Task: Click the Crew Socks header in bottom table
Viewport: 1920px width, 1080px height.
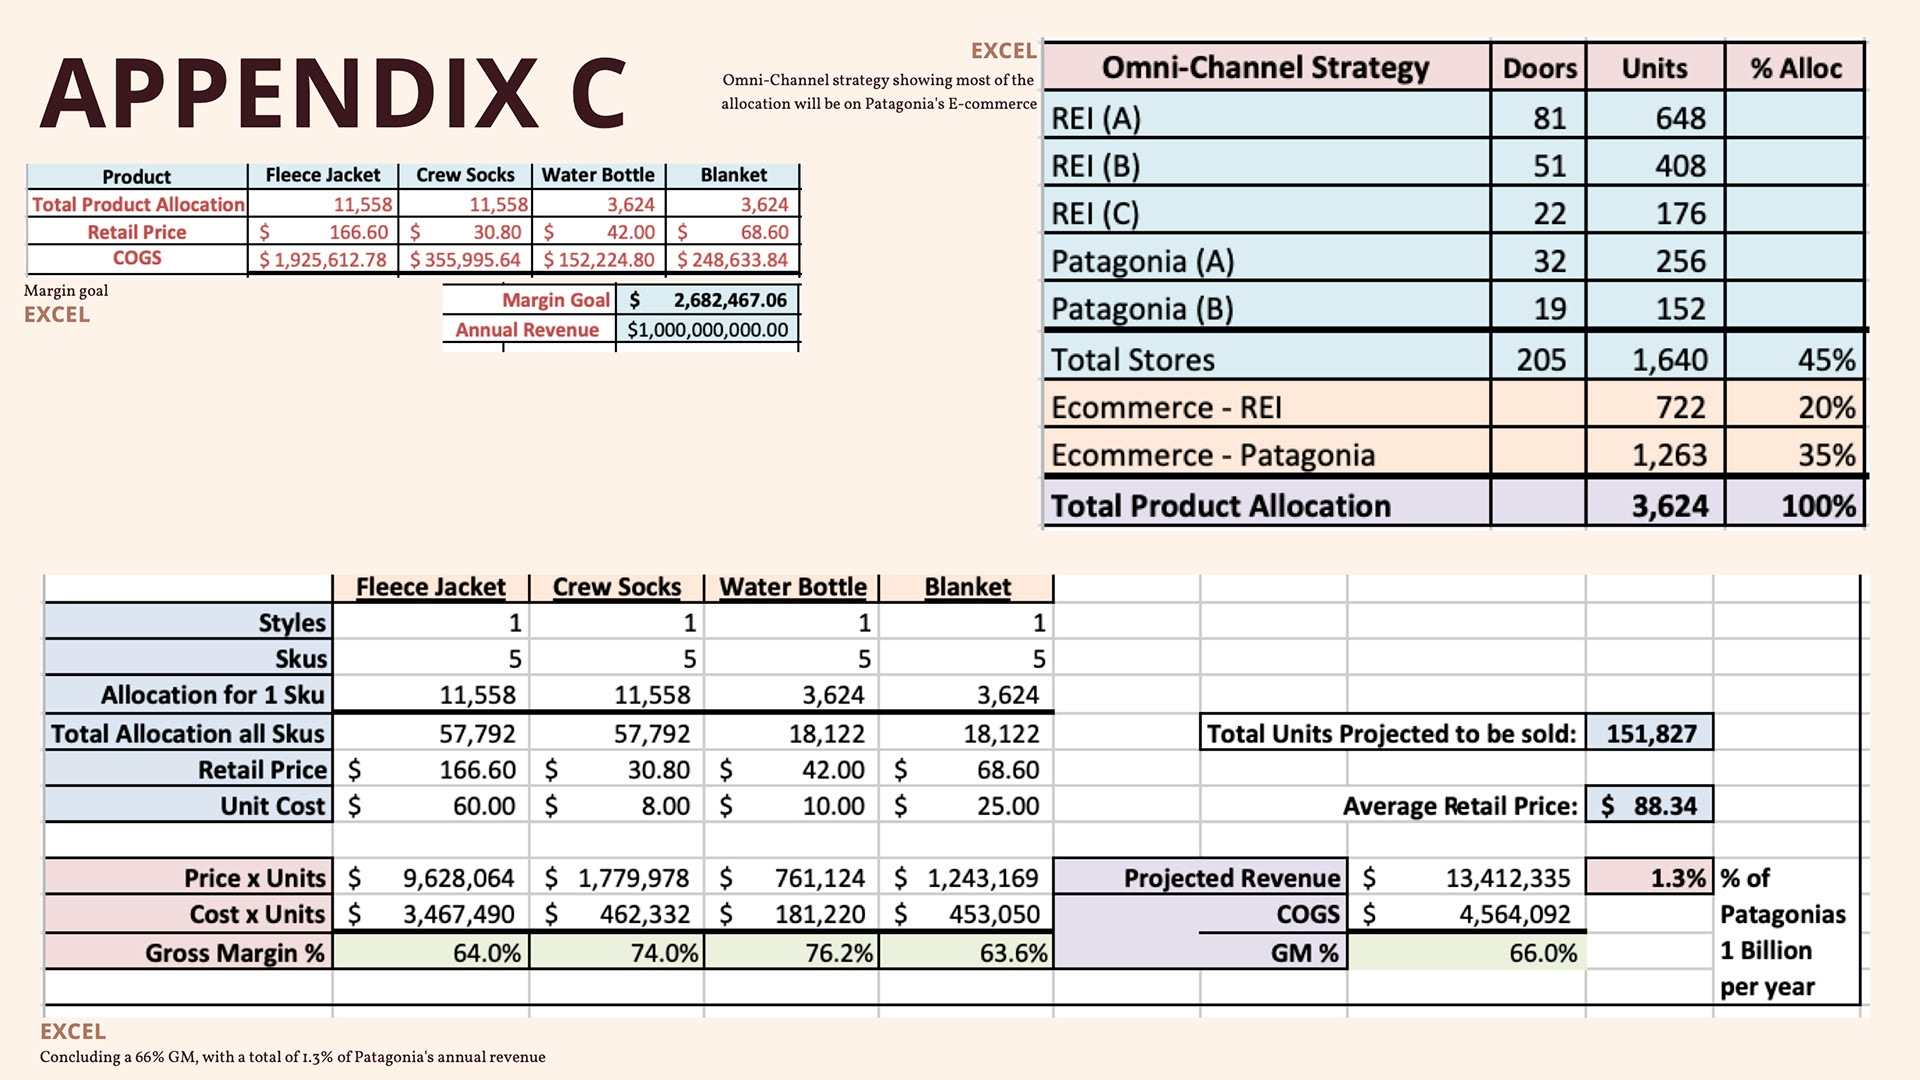Action: point(617,587)
